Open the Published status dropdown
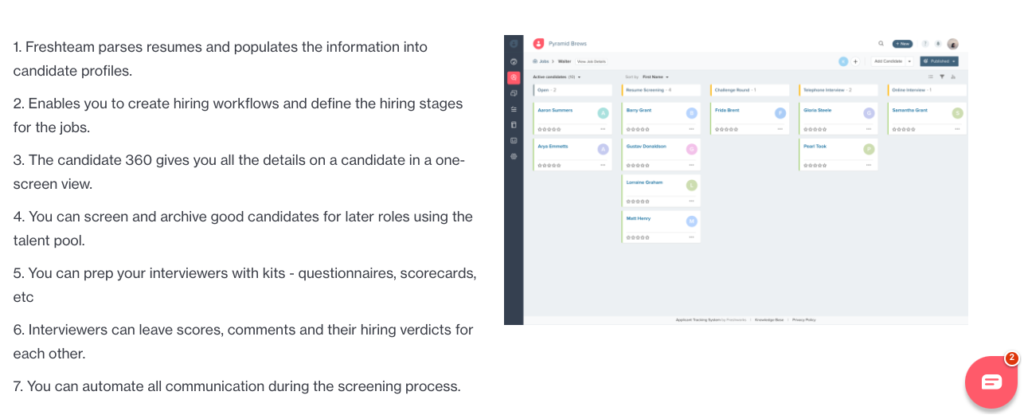 pos(939,61)
